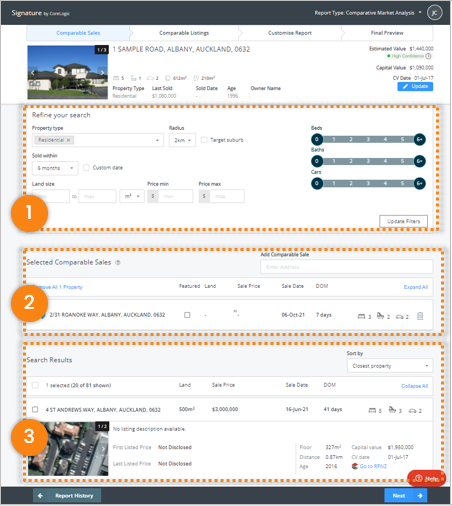
Task: Click the Beds slider 6+ handle
Action: click(x=420, y=139)
